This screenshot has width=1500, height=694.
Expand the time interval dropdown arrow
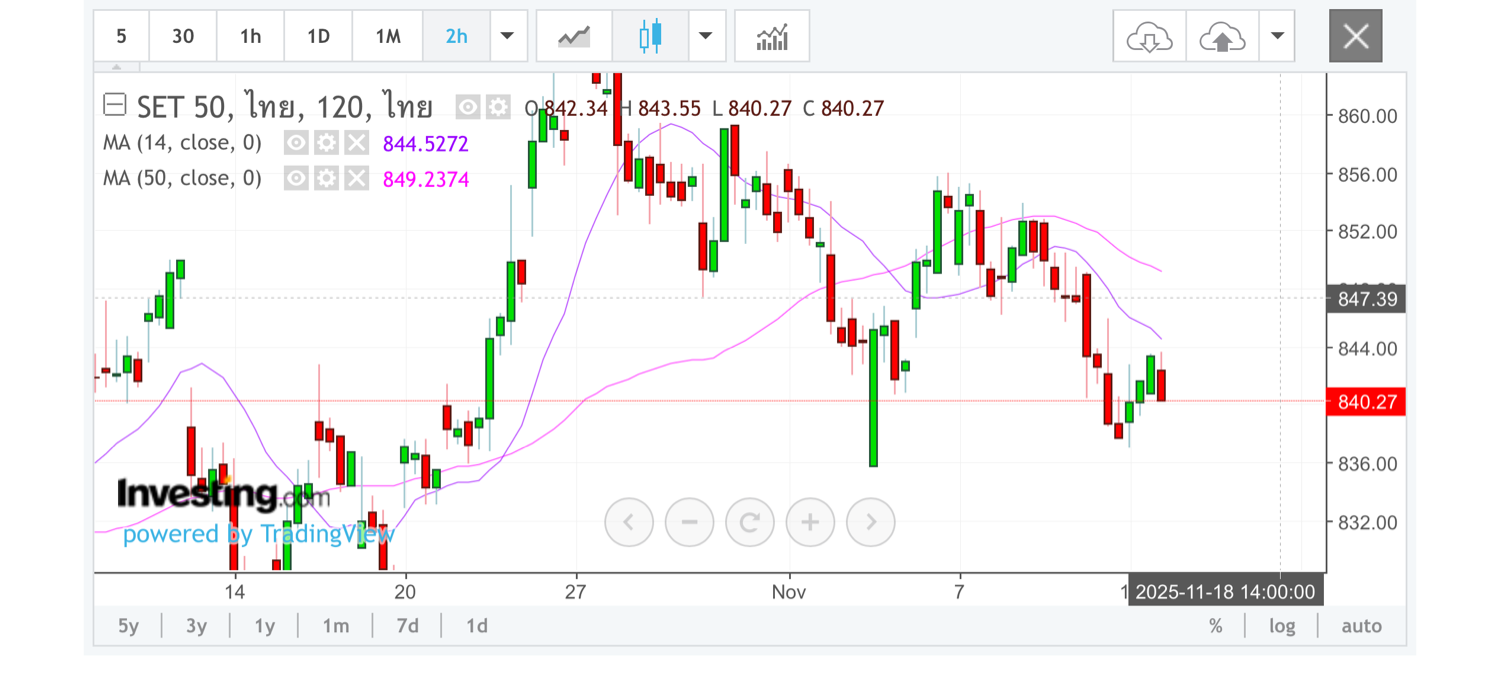click(507, 37)
